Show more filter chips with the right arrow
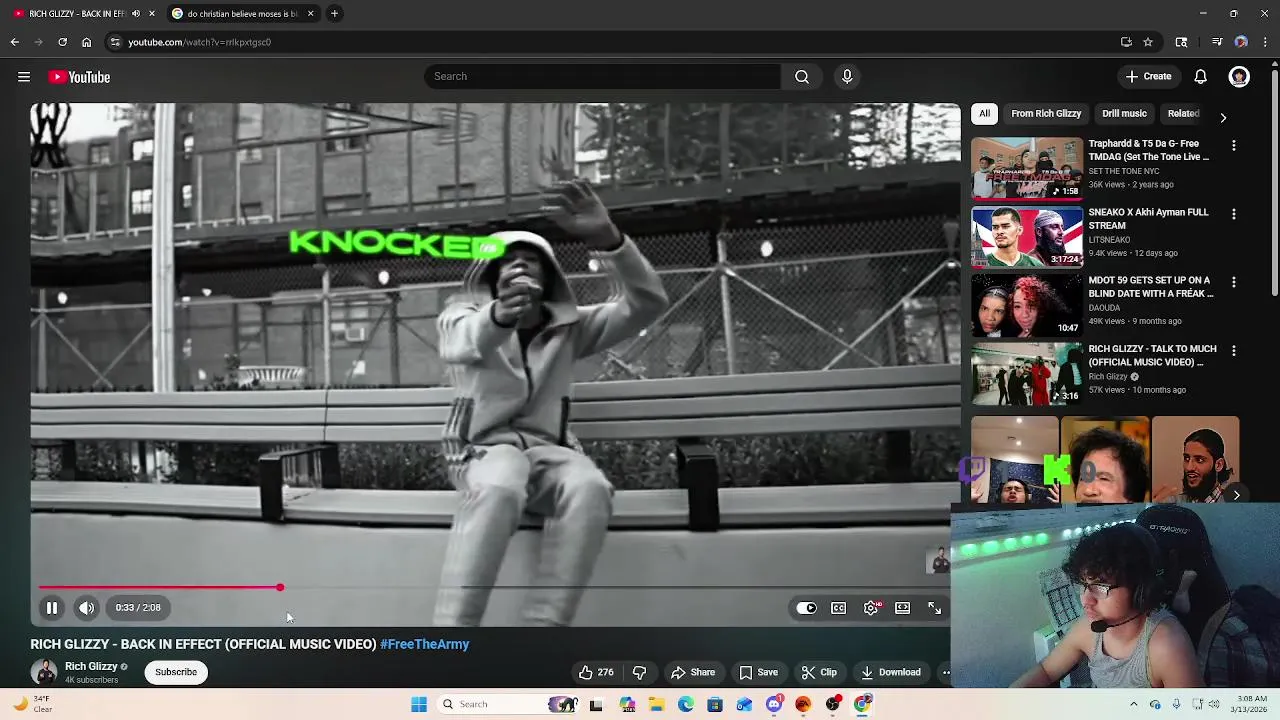 pyautogui.click(x=1223, y=117)
